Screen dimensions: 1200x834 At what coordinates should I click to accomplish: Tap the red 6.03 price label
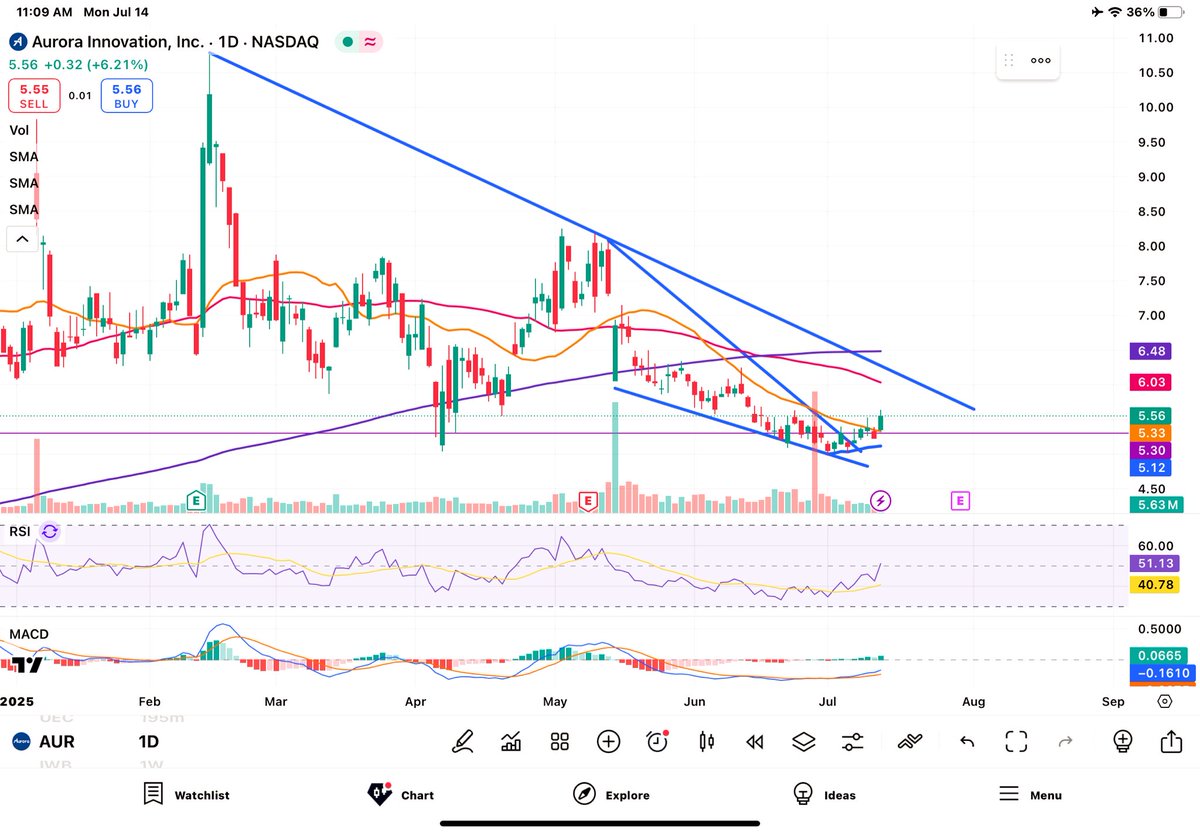pyautogui.click(x=1149, y=382)
